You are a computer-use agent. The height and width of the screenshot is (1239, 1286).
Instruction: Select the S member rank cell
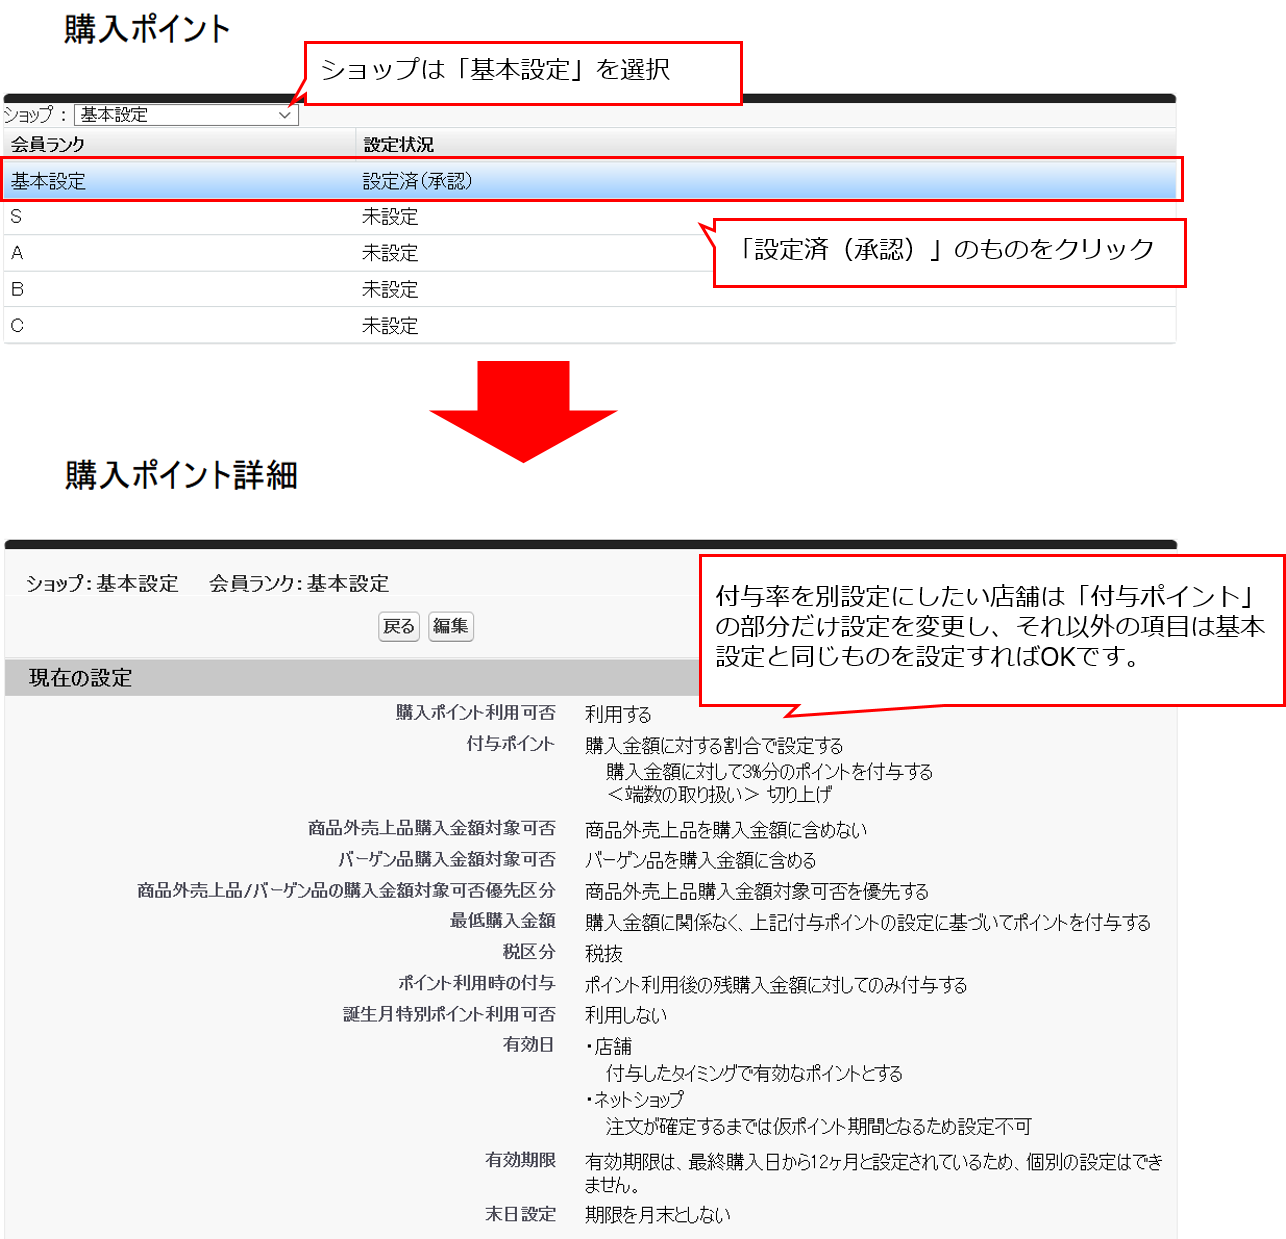pyautogui.click(x=16, y=217)
